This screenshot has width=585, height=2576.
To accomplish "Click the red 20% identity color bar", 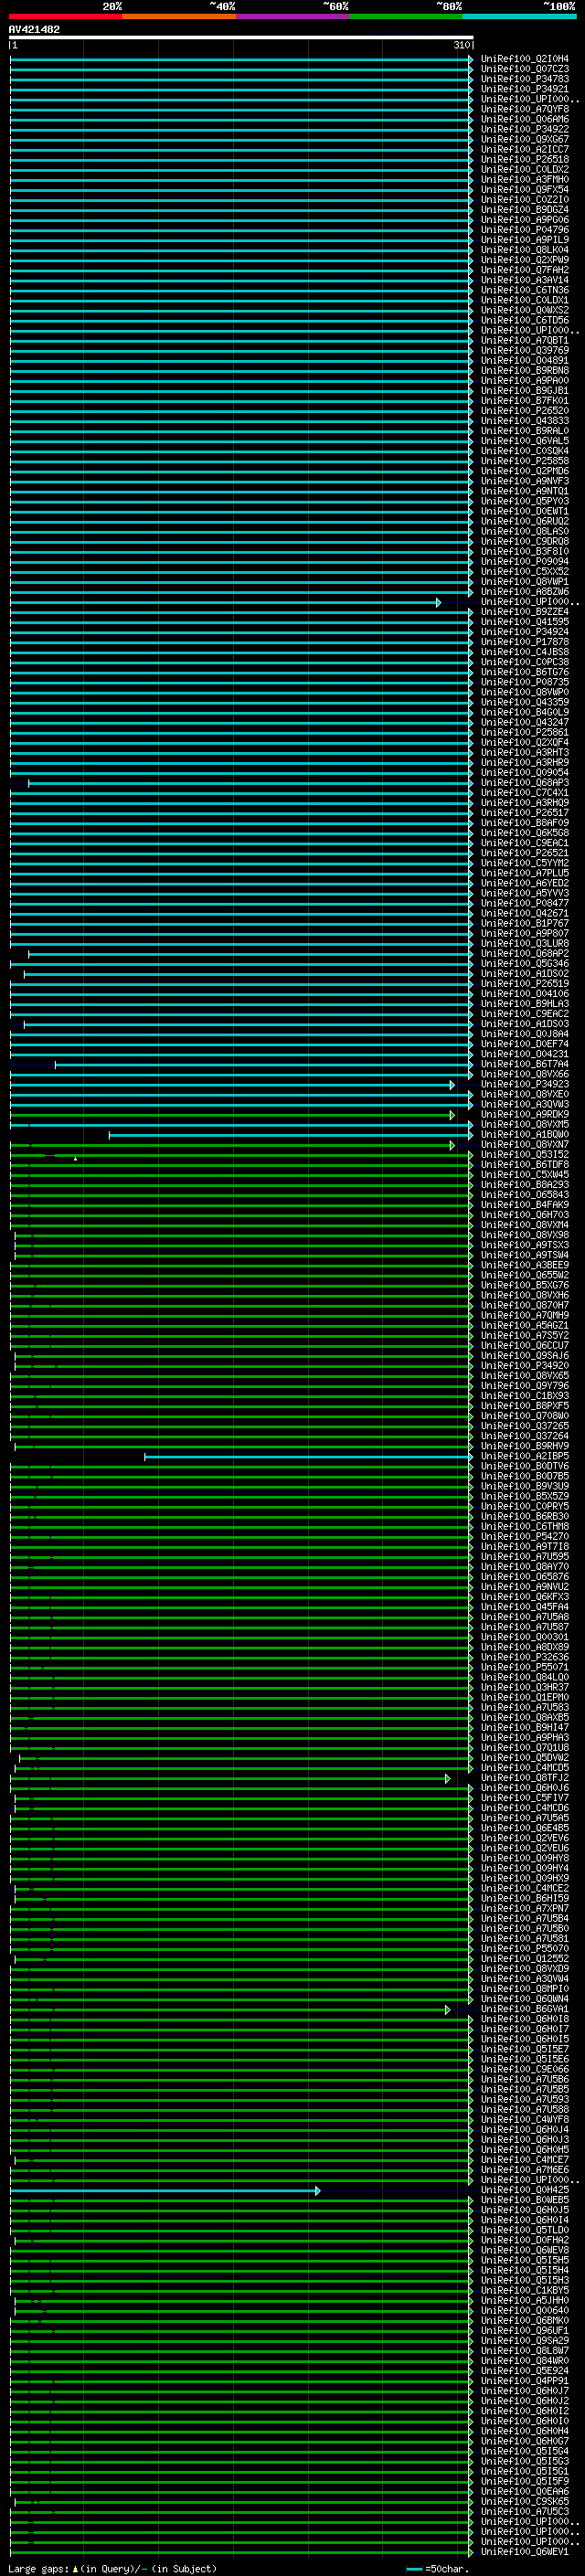I will [65, 16].
